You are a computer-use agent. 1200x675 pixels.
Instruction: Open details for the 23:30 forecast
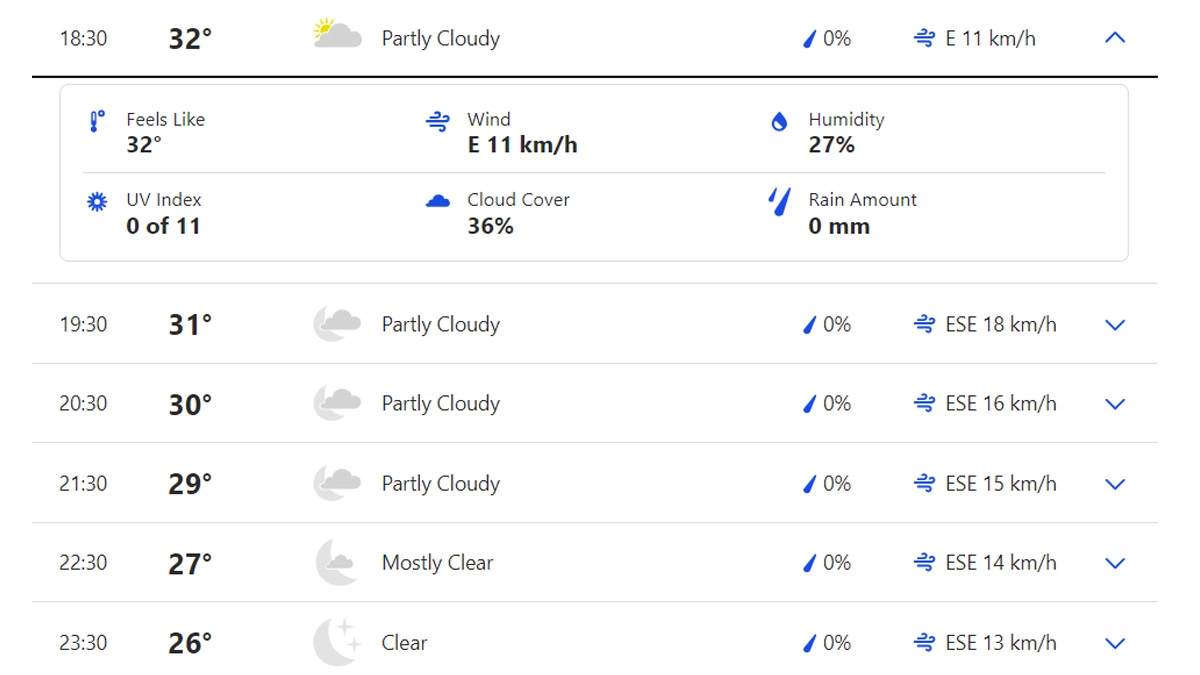coord(1115,643)
